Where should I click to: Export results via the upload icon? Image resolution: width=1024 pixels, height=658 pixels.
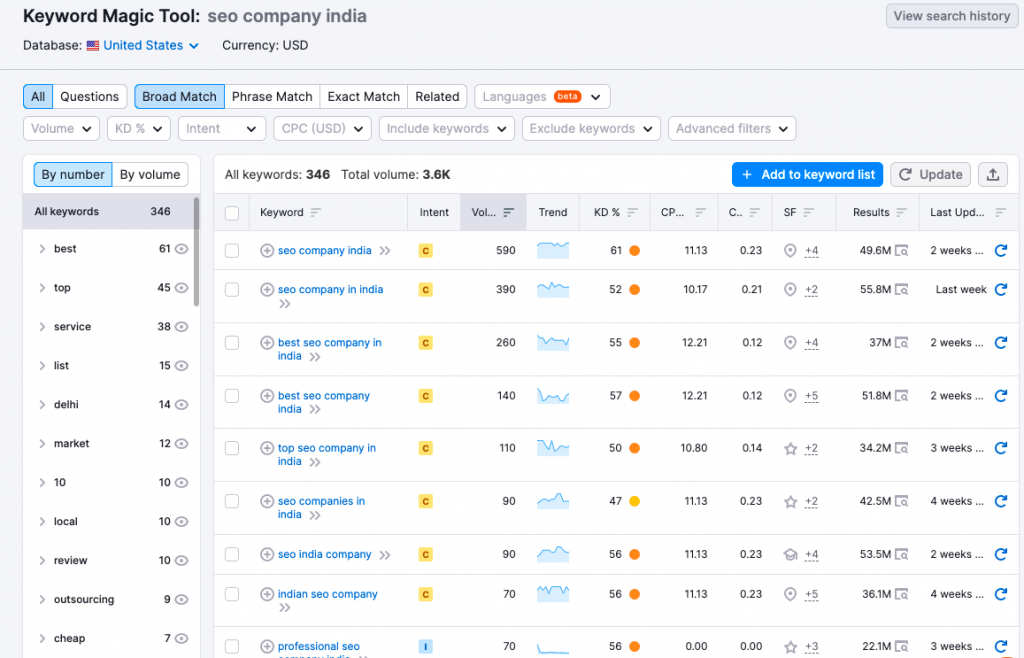(993, 174)
